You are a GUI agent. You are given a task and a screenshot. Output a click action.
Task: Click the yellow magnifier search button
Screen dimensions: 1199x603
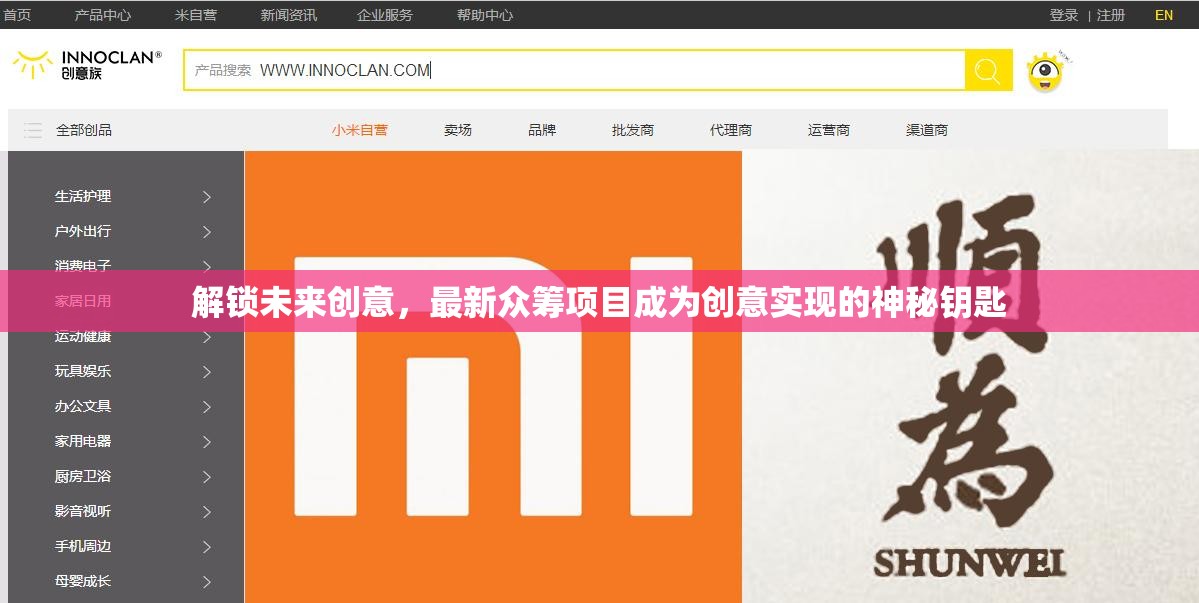[x=988, y=70]
